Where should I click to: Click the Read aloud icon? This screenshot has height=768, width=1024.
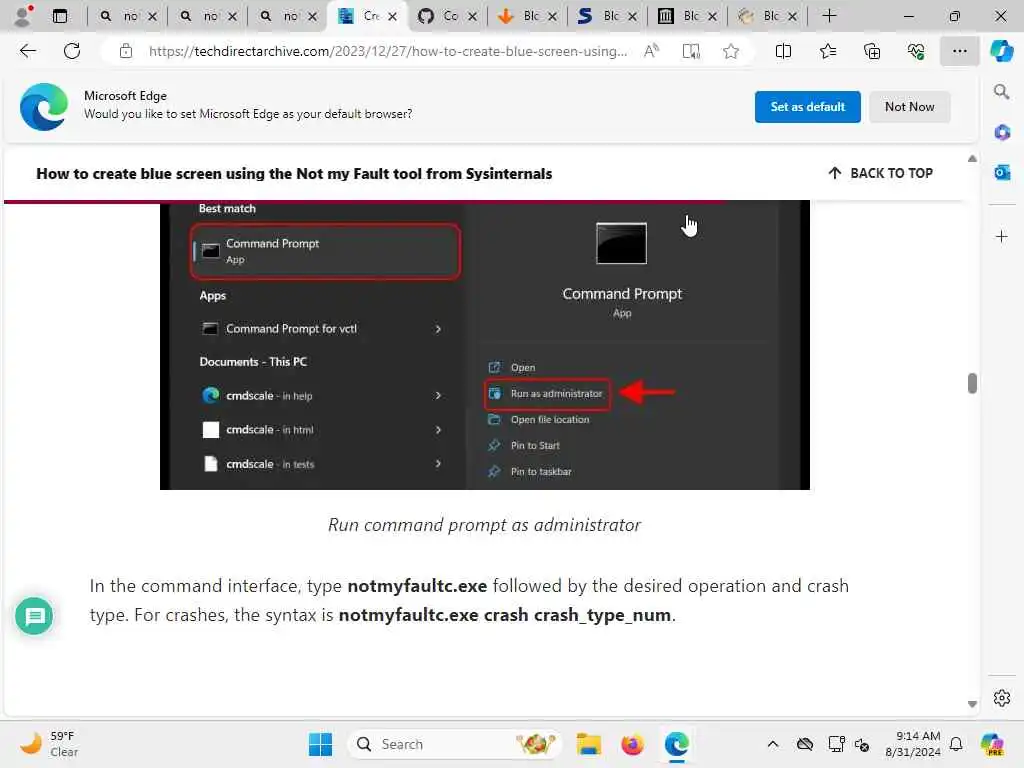[651, 51]
